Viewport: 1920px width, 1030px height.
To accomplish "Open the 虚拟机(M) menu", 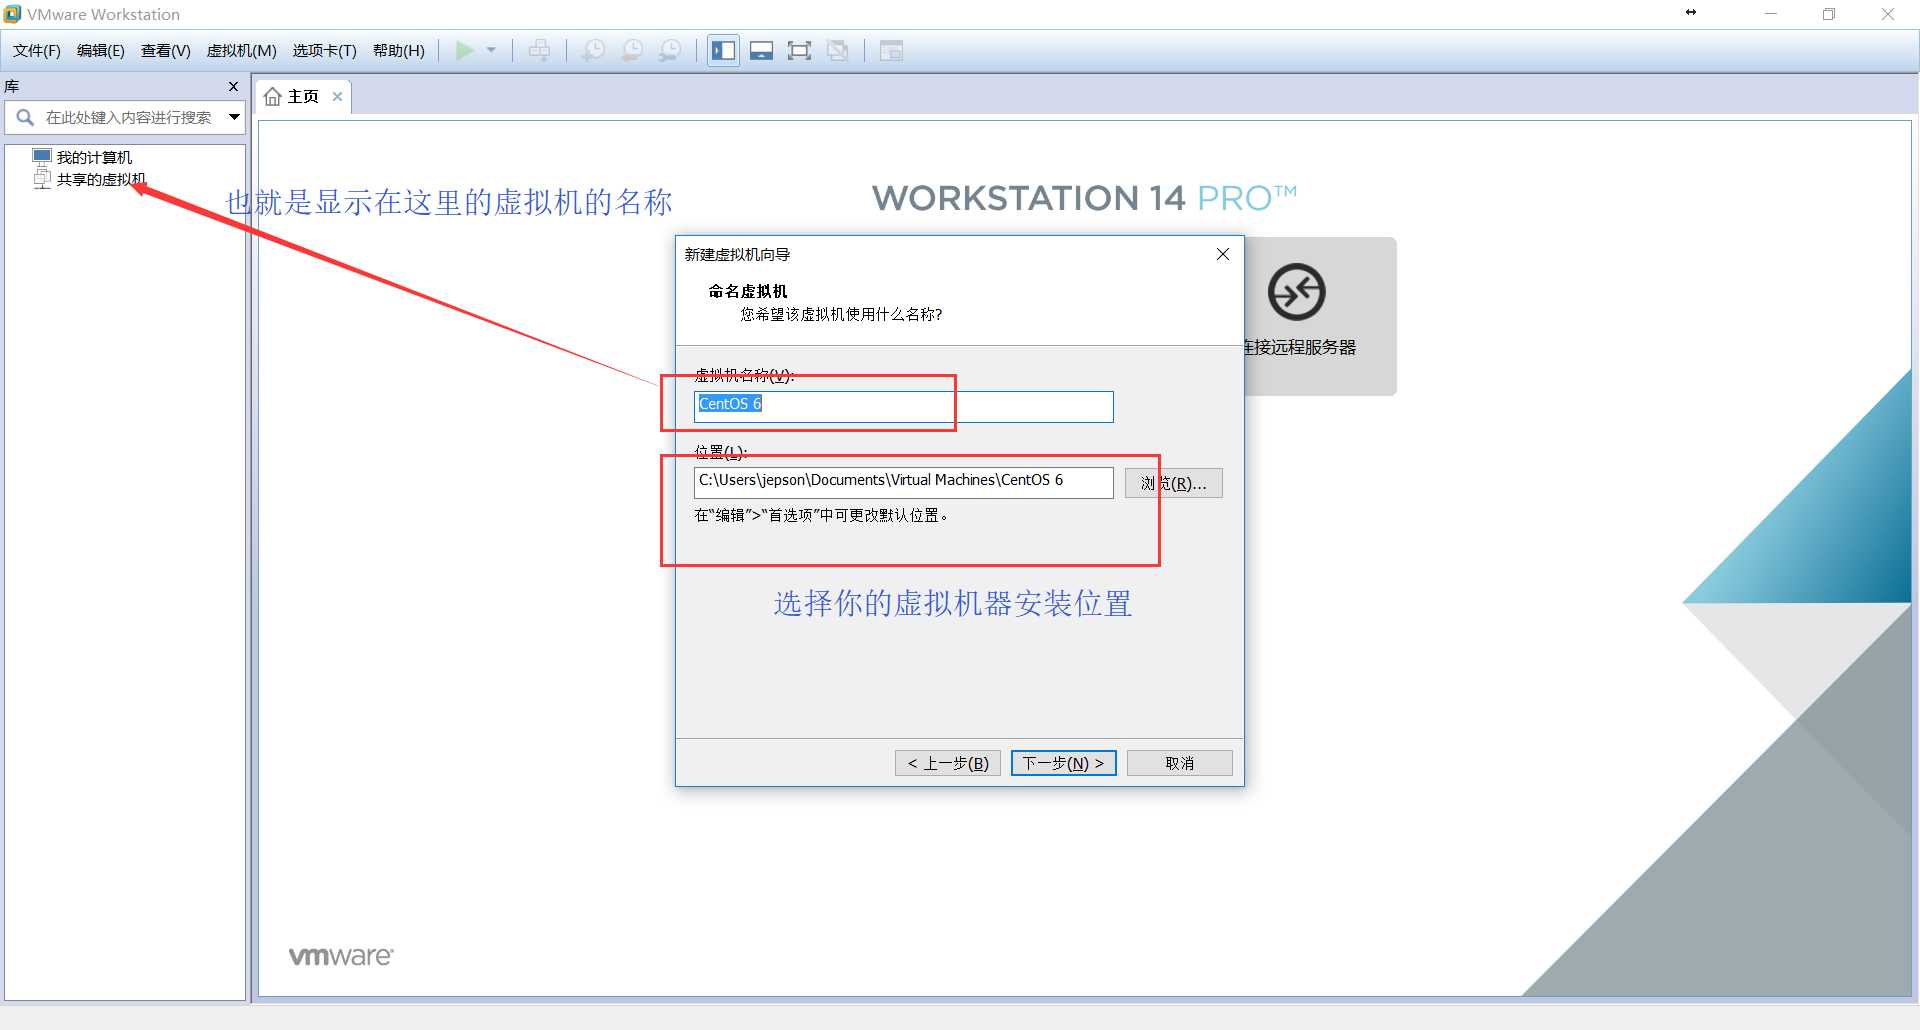I will tap(242, 51).
